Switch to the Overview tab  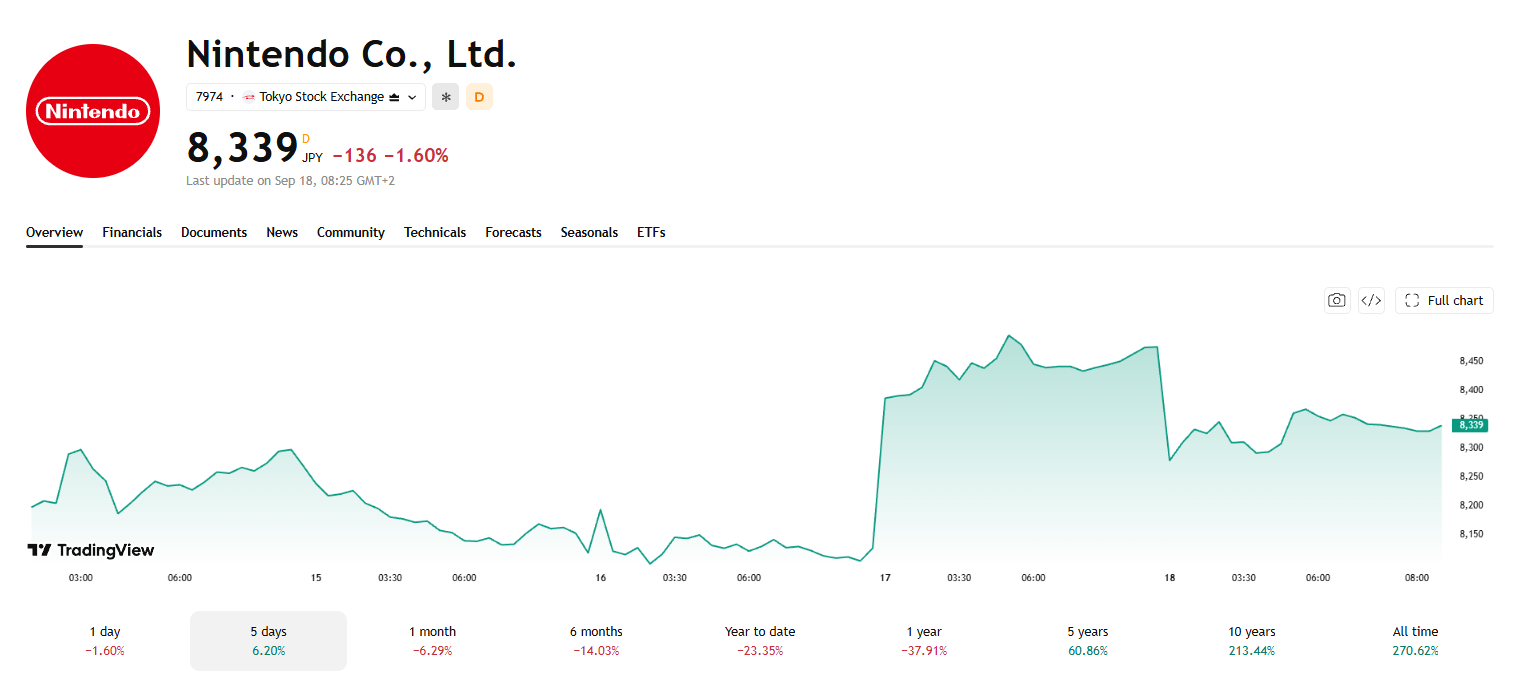[x=54, y=232]
